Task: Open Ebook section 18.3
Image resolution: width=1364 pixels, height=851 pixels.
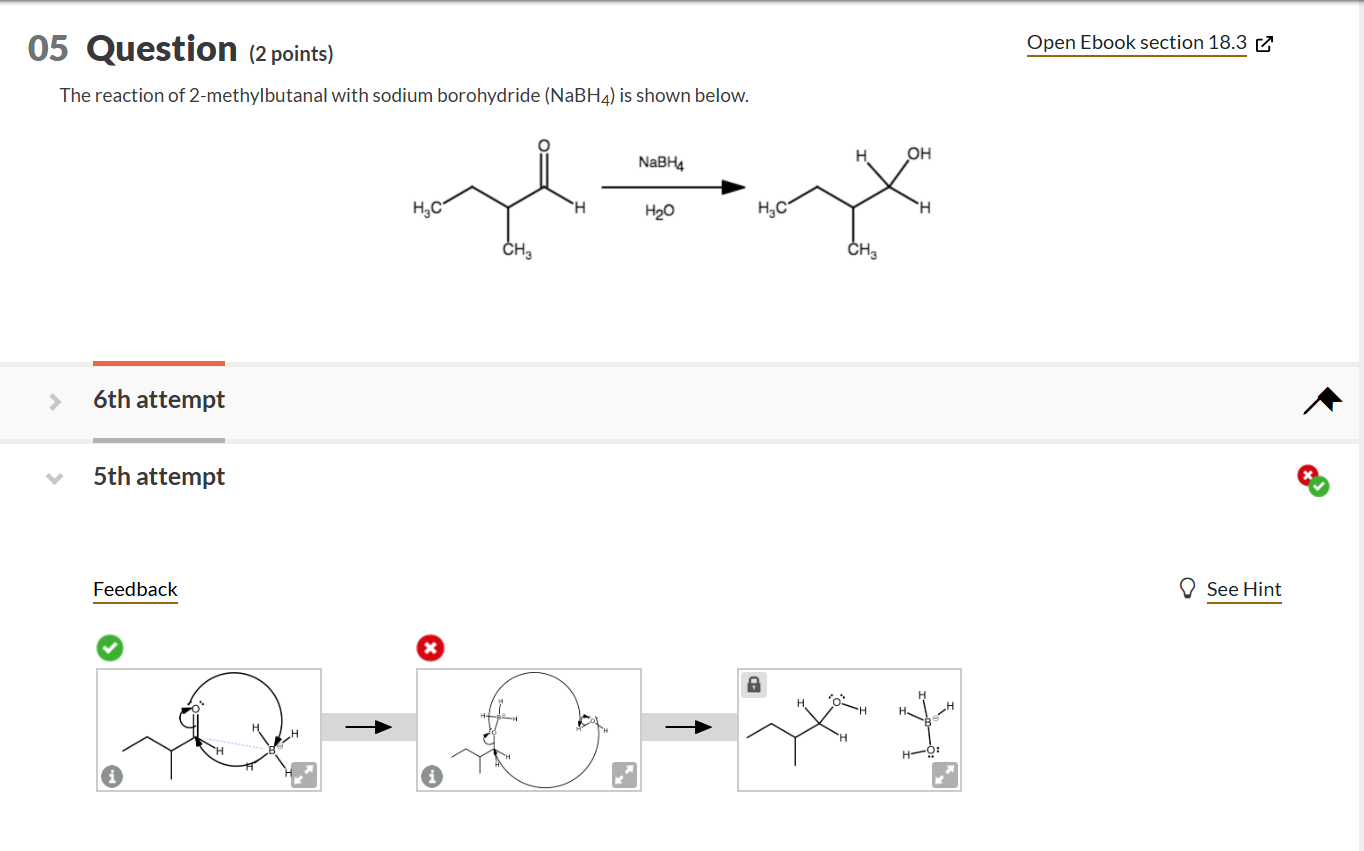Action: 1137,42
